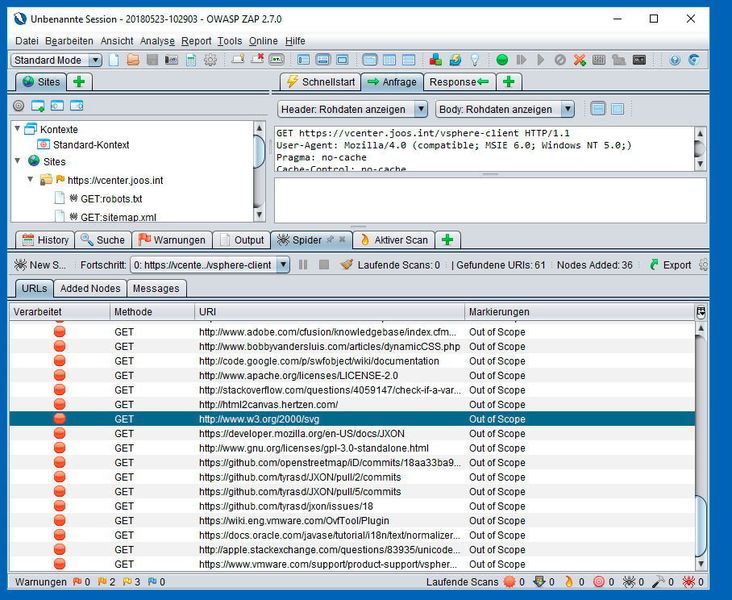Click the export context icon in Sites panel

[77, 106]
